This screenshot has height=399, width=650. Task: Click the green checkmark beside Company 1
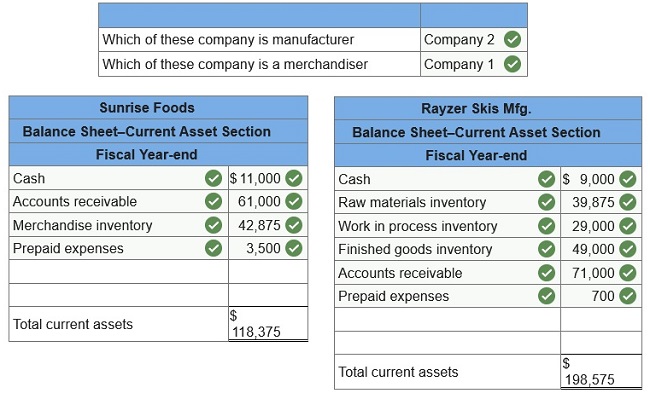click(512, 64)
